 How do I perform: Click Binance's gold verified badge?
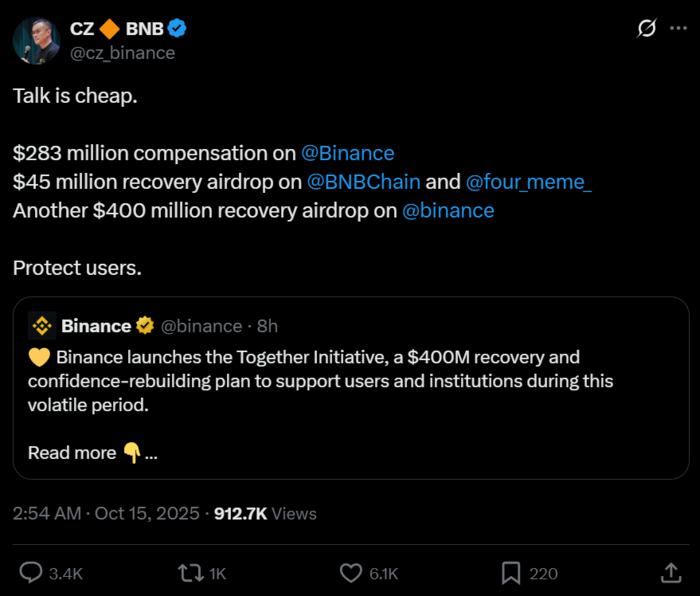145,326
